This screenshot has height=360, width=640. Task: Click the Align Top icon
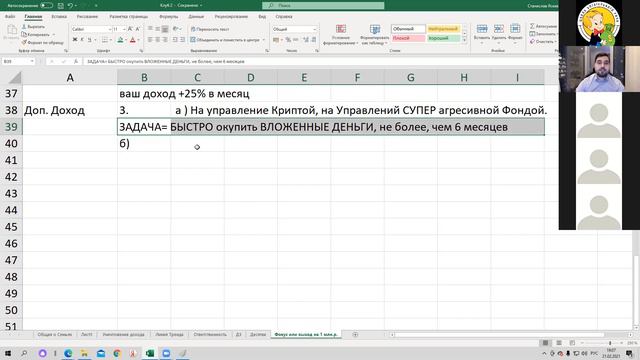150,29
